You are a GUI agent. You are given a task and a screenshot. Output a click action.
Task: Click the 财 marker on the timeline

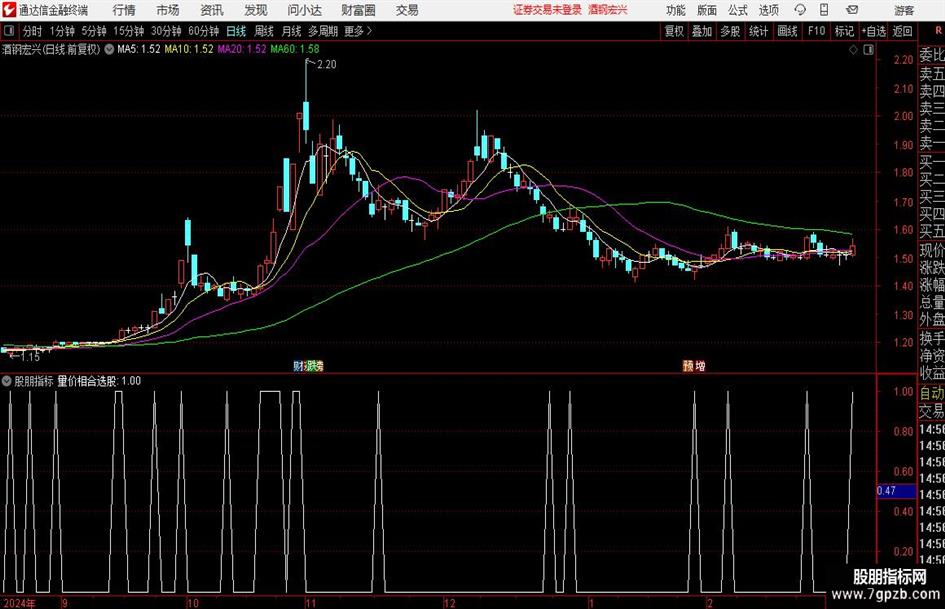pyautogui.click(x=298, y=366)
